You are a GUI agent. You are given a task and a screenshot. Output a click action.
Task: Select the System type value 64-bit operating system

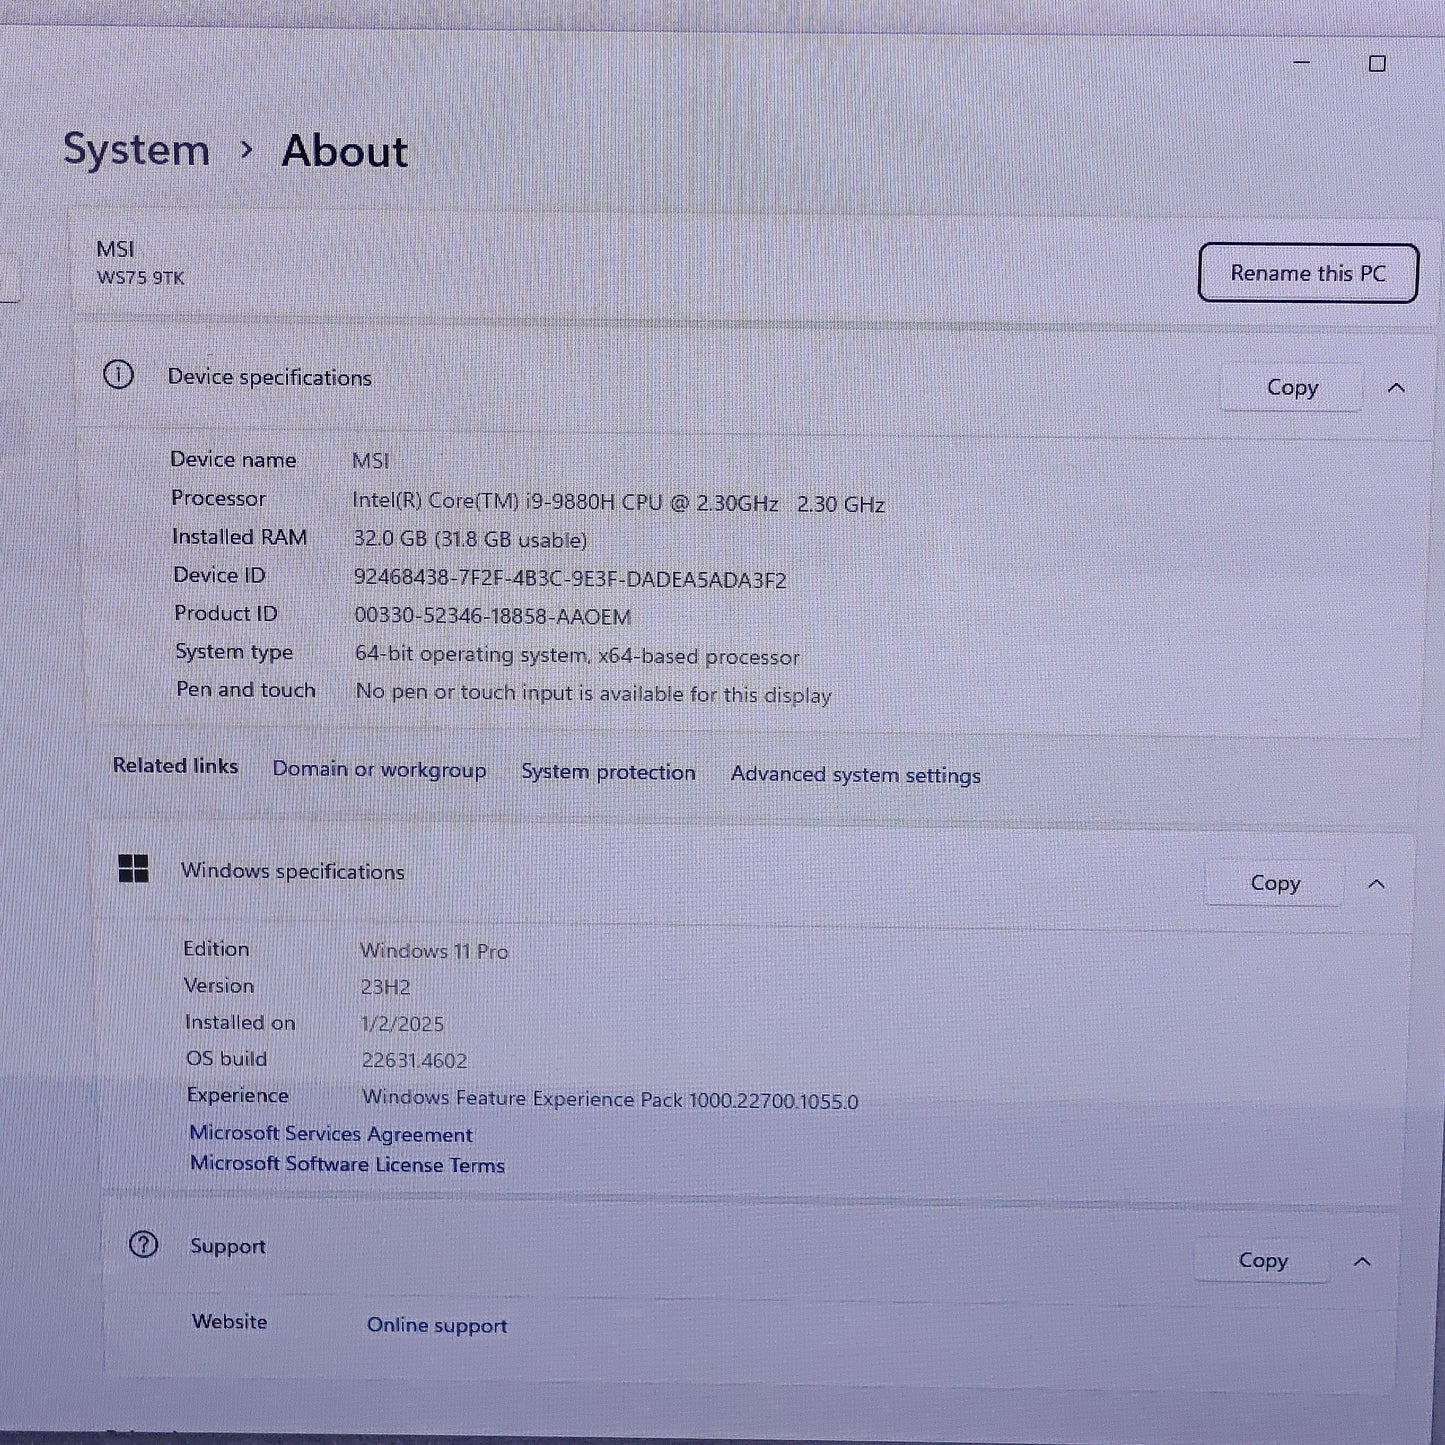point(577,656)
